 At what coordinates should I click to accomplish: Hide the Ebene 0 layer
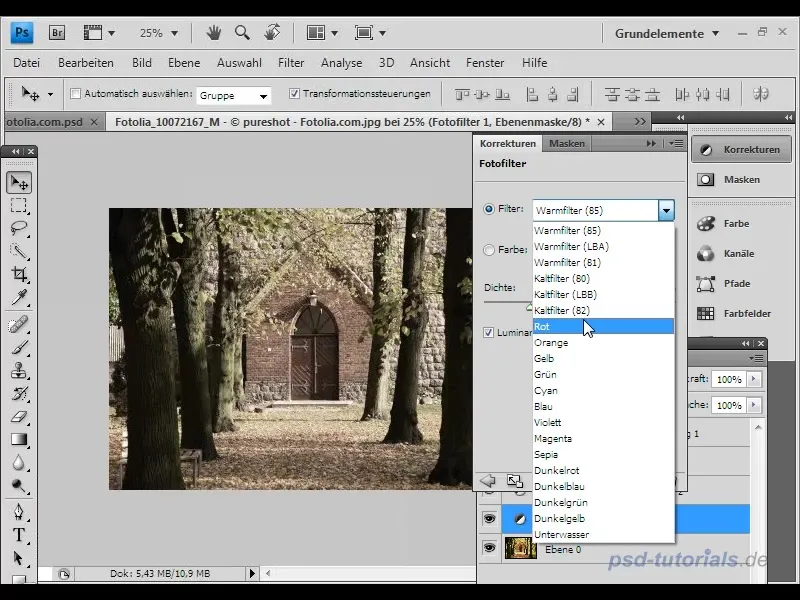point(489,548)
